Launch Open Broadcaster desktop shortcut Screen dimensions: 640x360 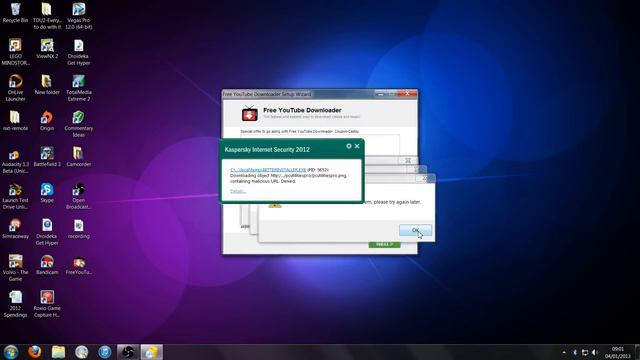79,196
